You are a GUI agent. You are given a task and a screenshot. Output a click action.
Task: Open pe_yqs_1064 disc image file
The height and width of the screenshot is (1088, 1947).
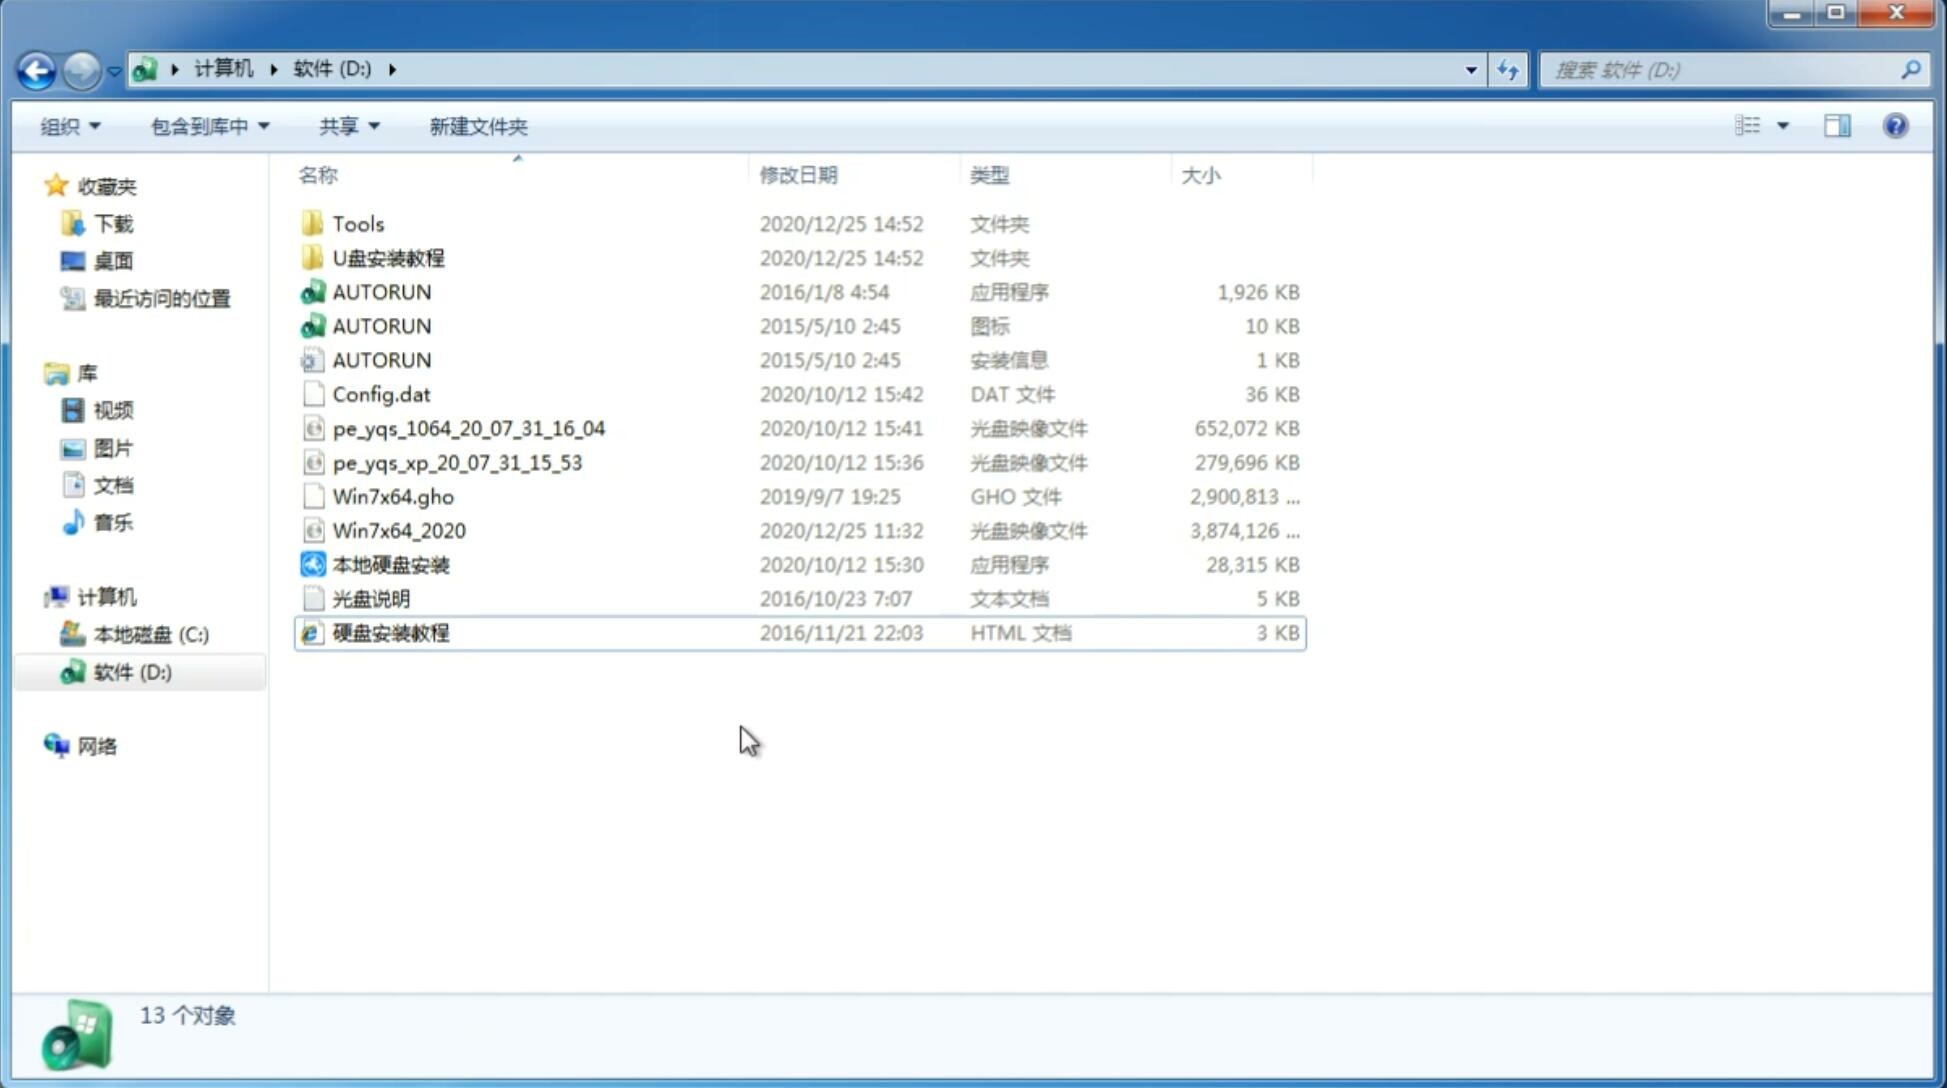coord(468,428)
